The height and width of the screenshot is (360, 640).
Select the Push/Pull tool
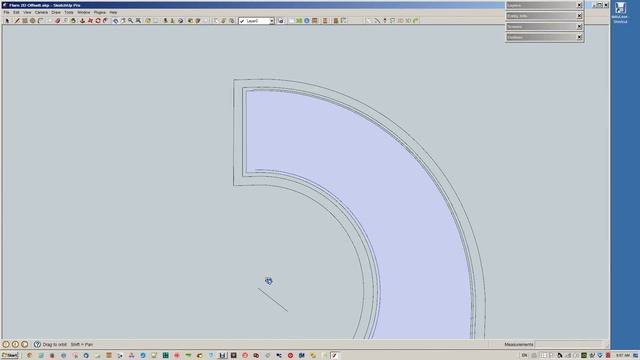click(82, 20)
